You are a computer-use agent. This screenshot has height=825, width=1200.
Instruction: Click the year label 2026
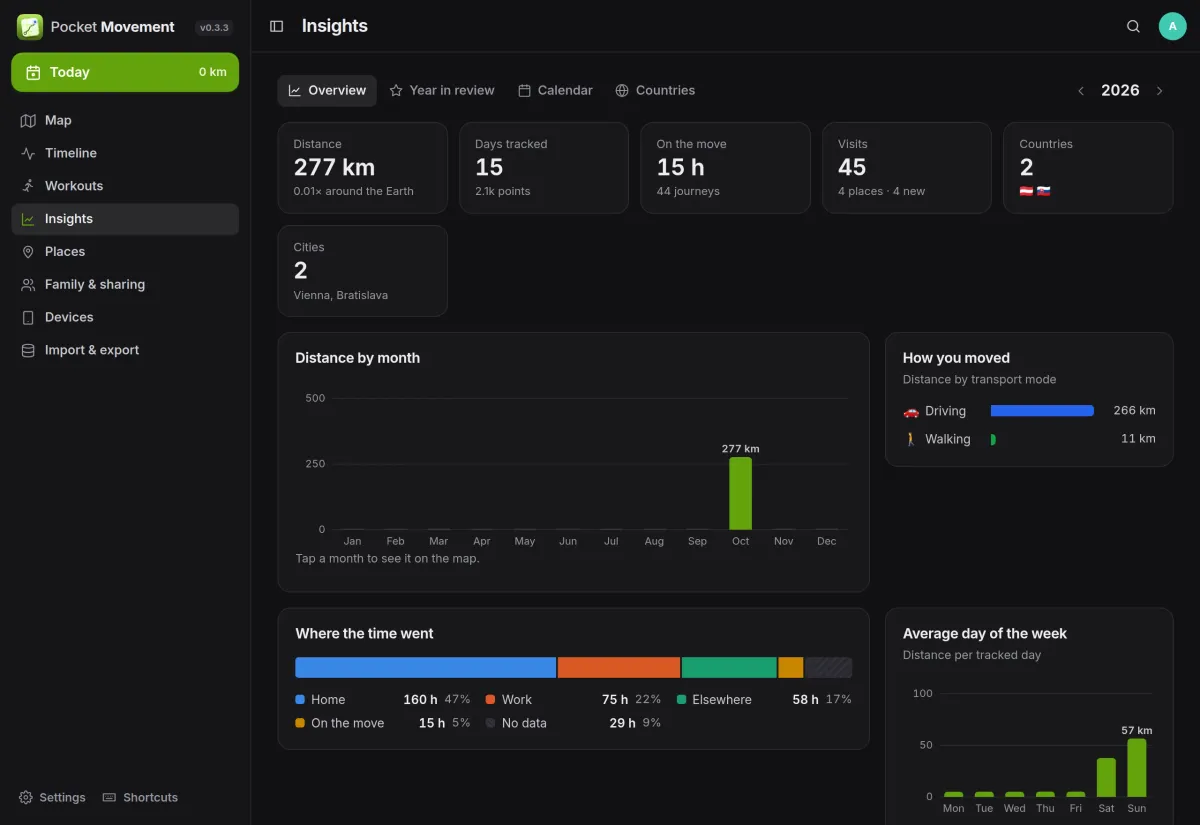(1120, 91)
